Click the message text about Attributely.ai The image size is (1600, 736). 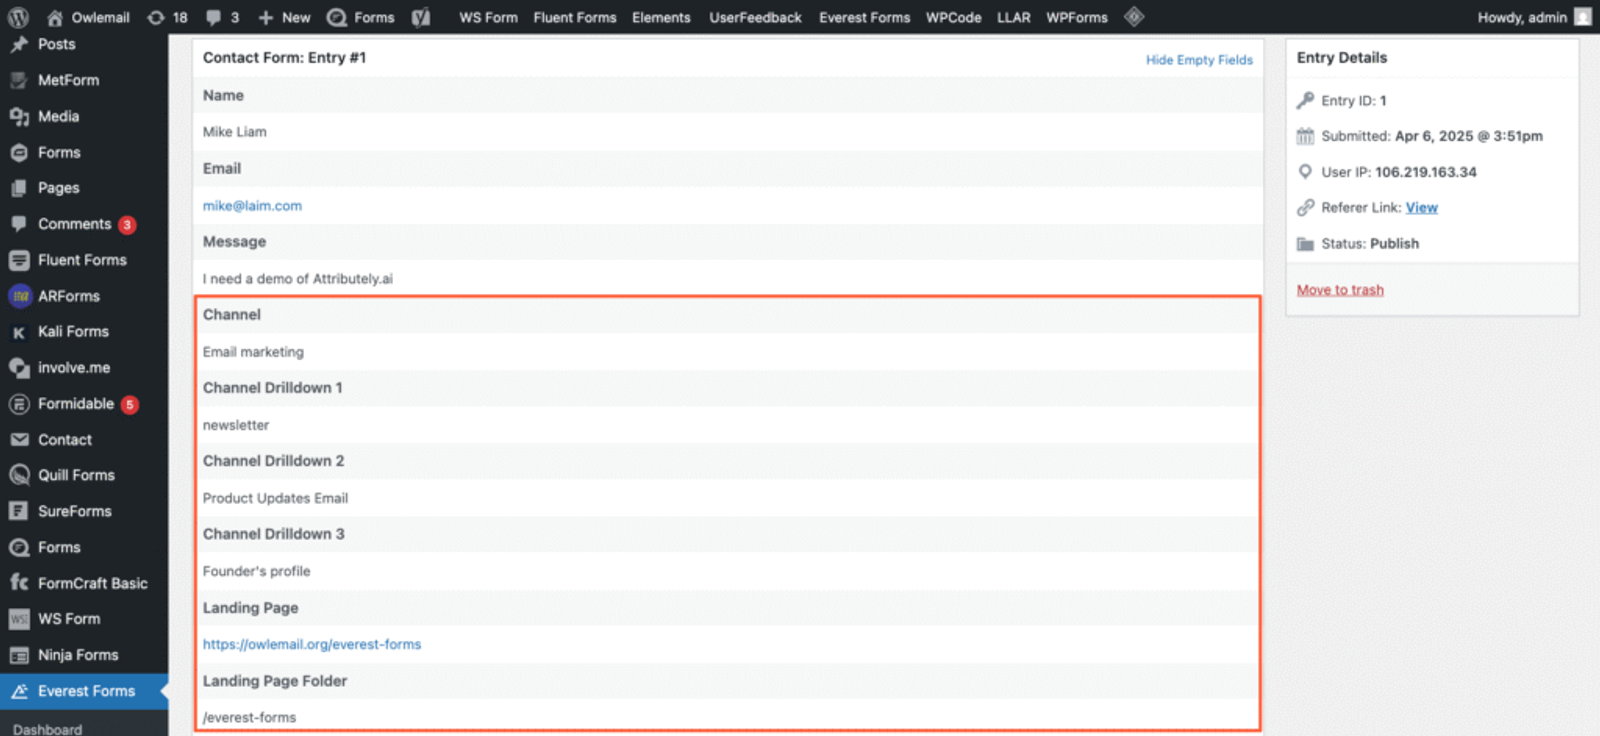coord(298,279)
